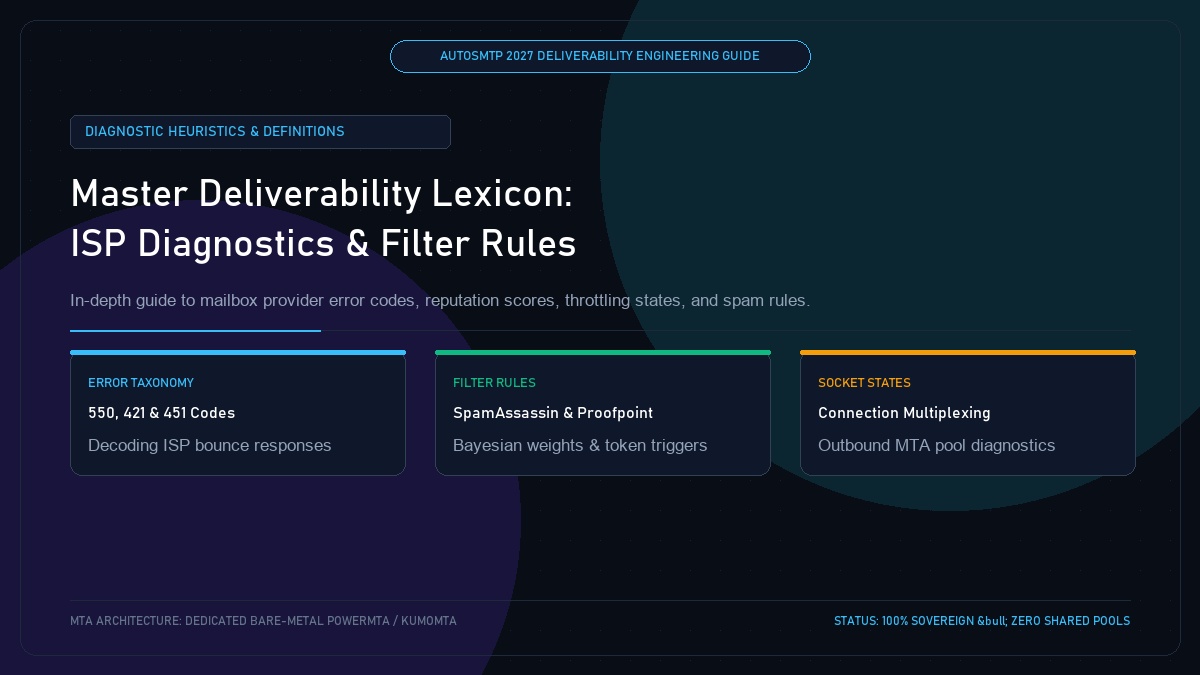Click 'Outbound MTA pool diagnostics' text
The width and height of the screenshot is (1200, 675).
936,445
